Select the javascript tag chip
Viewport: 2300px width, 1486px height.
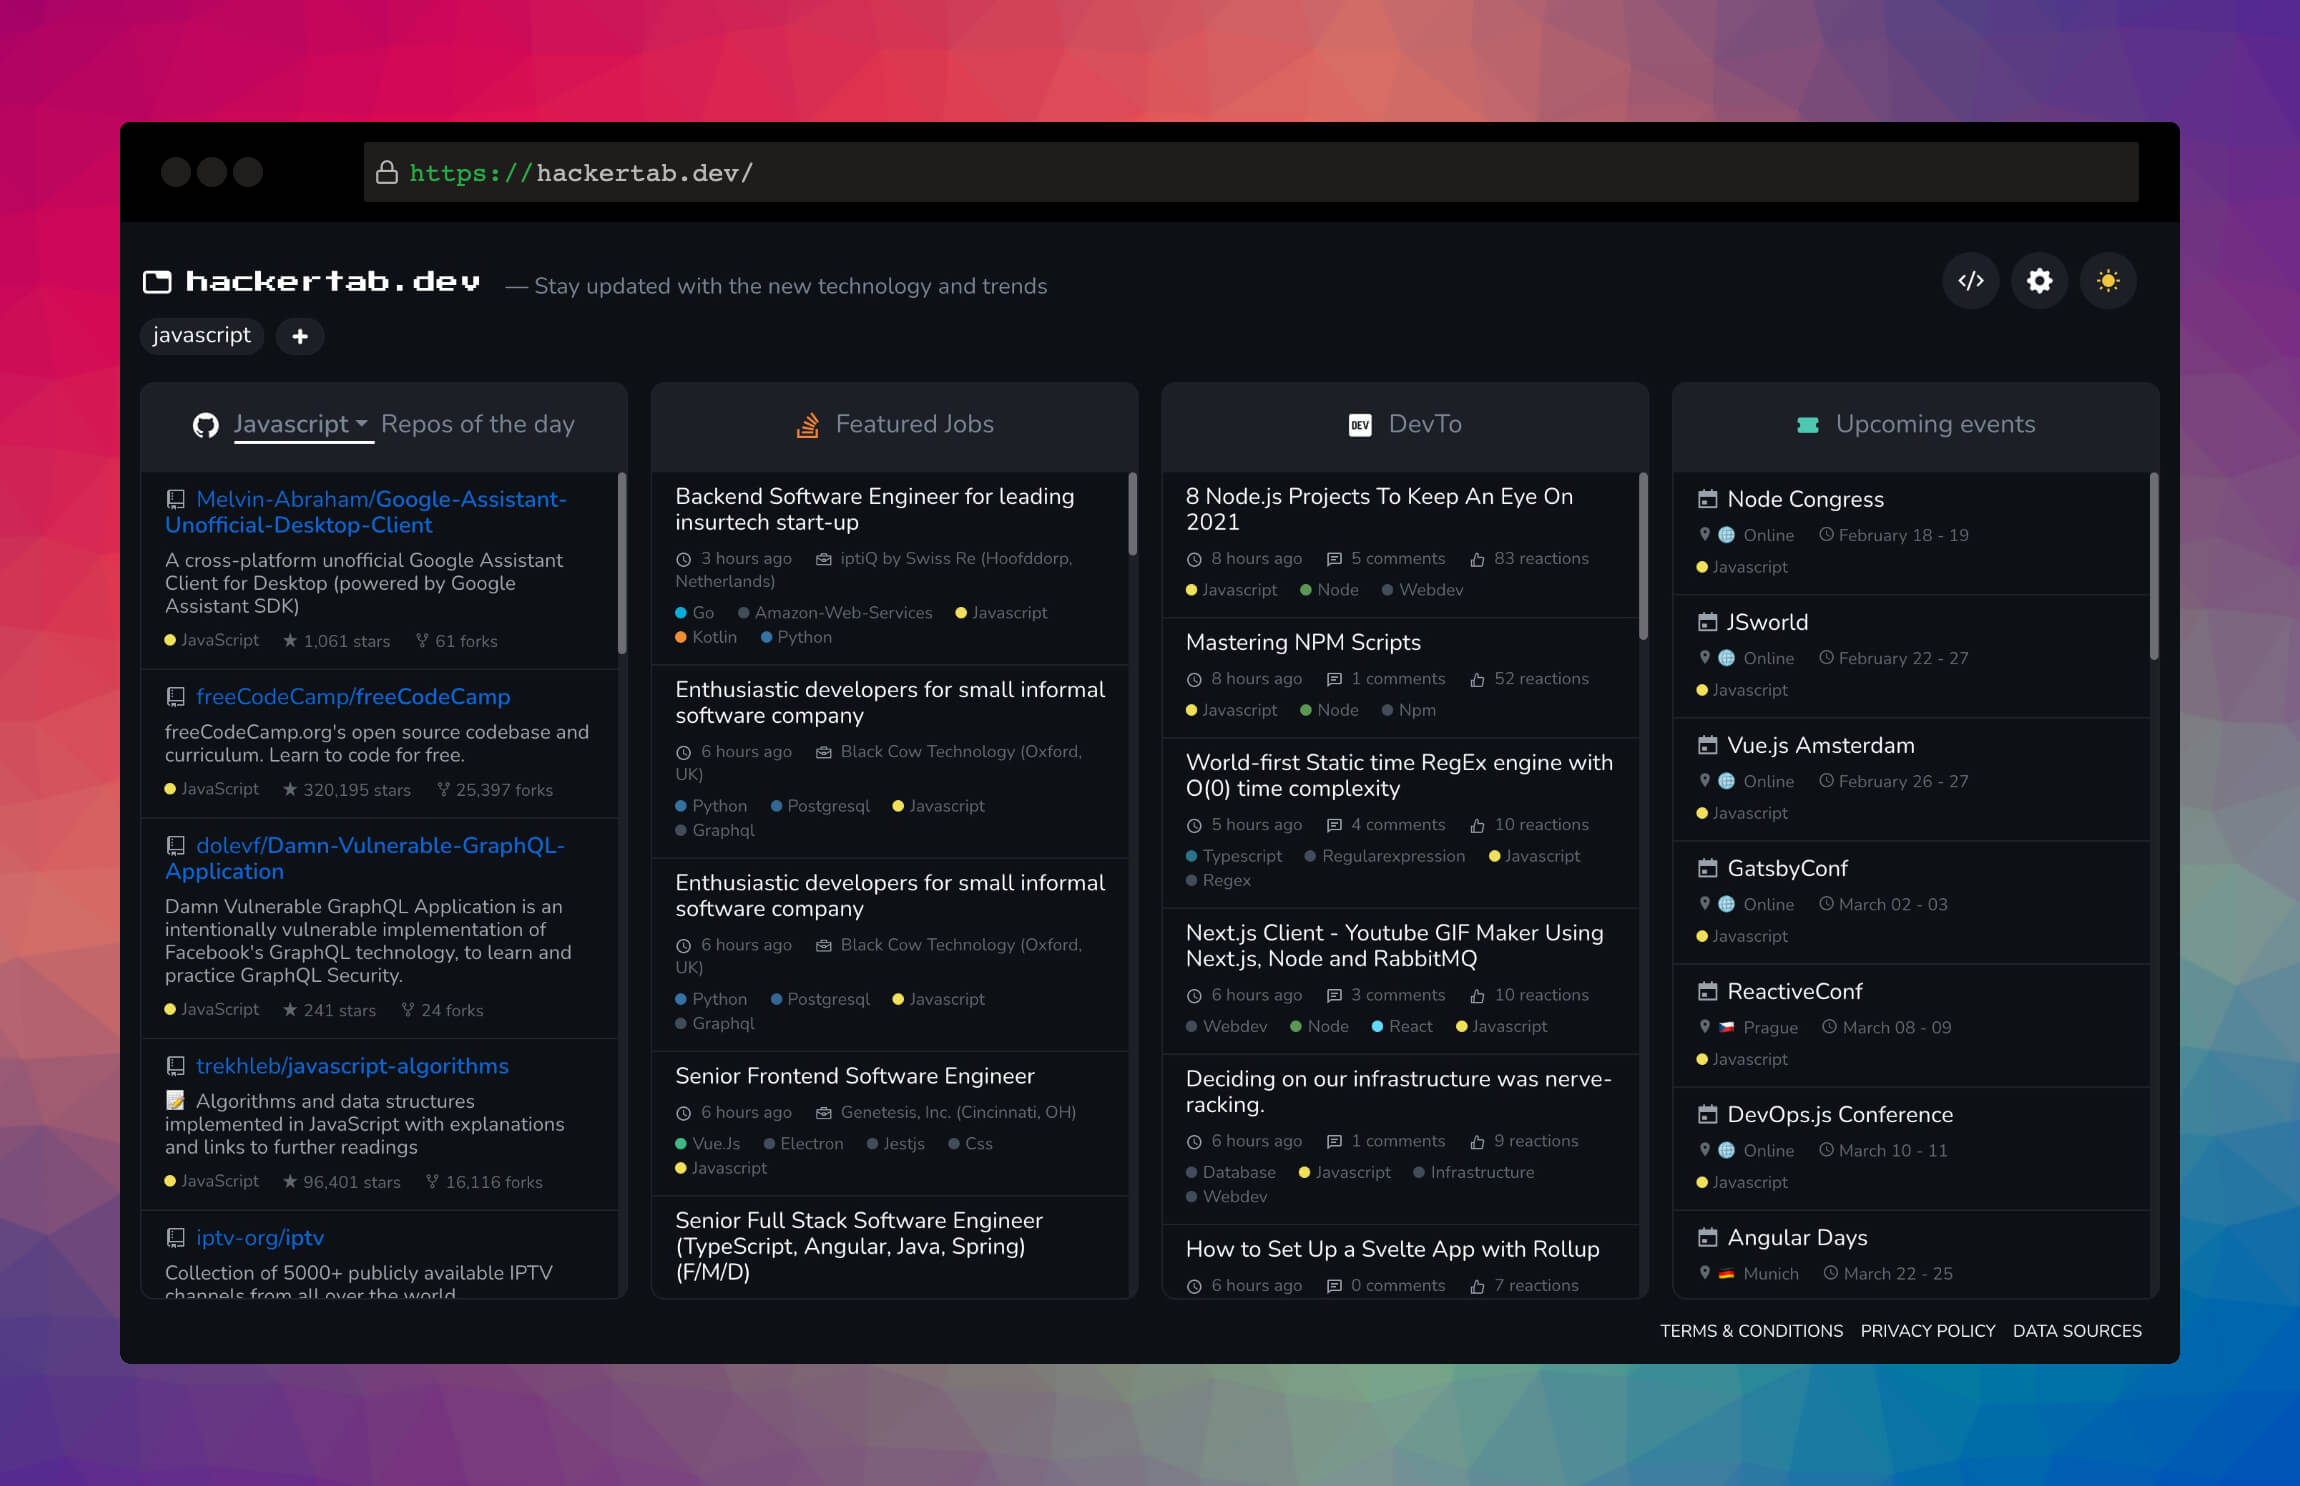point(201,336)
